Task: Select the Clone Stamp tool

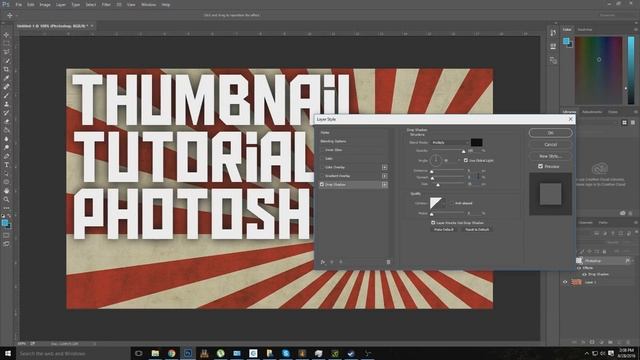Action: tap(6, 104)
